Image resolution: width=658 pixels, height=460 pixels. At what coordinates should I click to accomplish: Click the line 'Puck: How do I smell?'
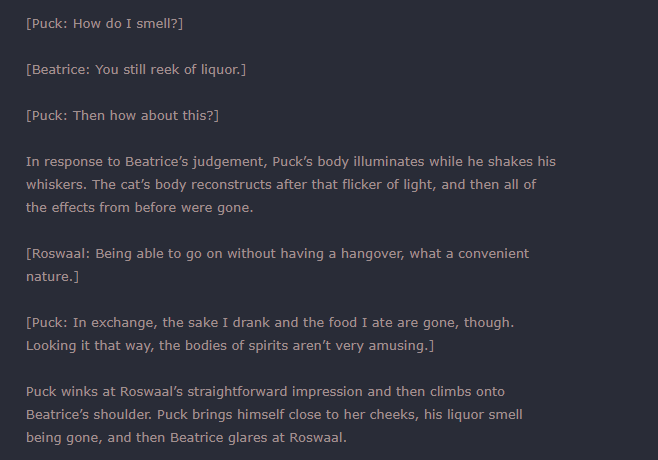pyautogui.click(x=104, y=24)
